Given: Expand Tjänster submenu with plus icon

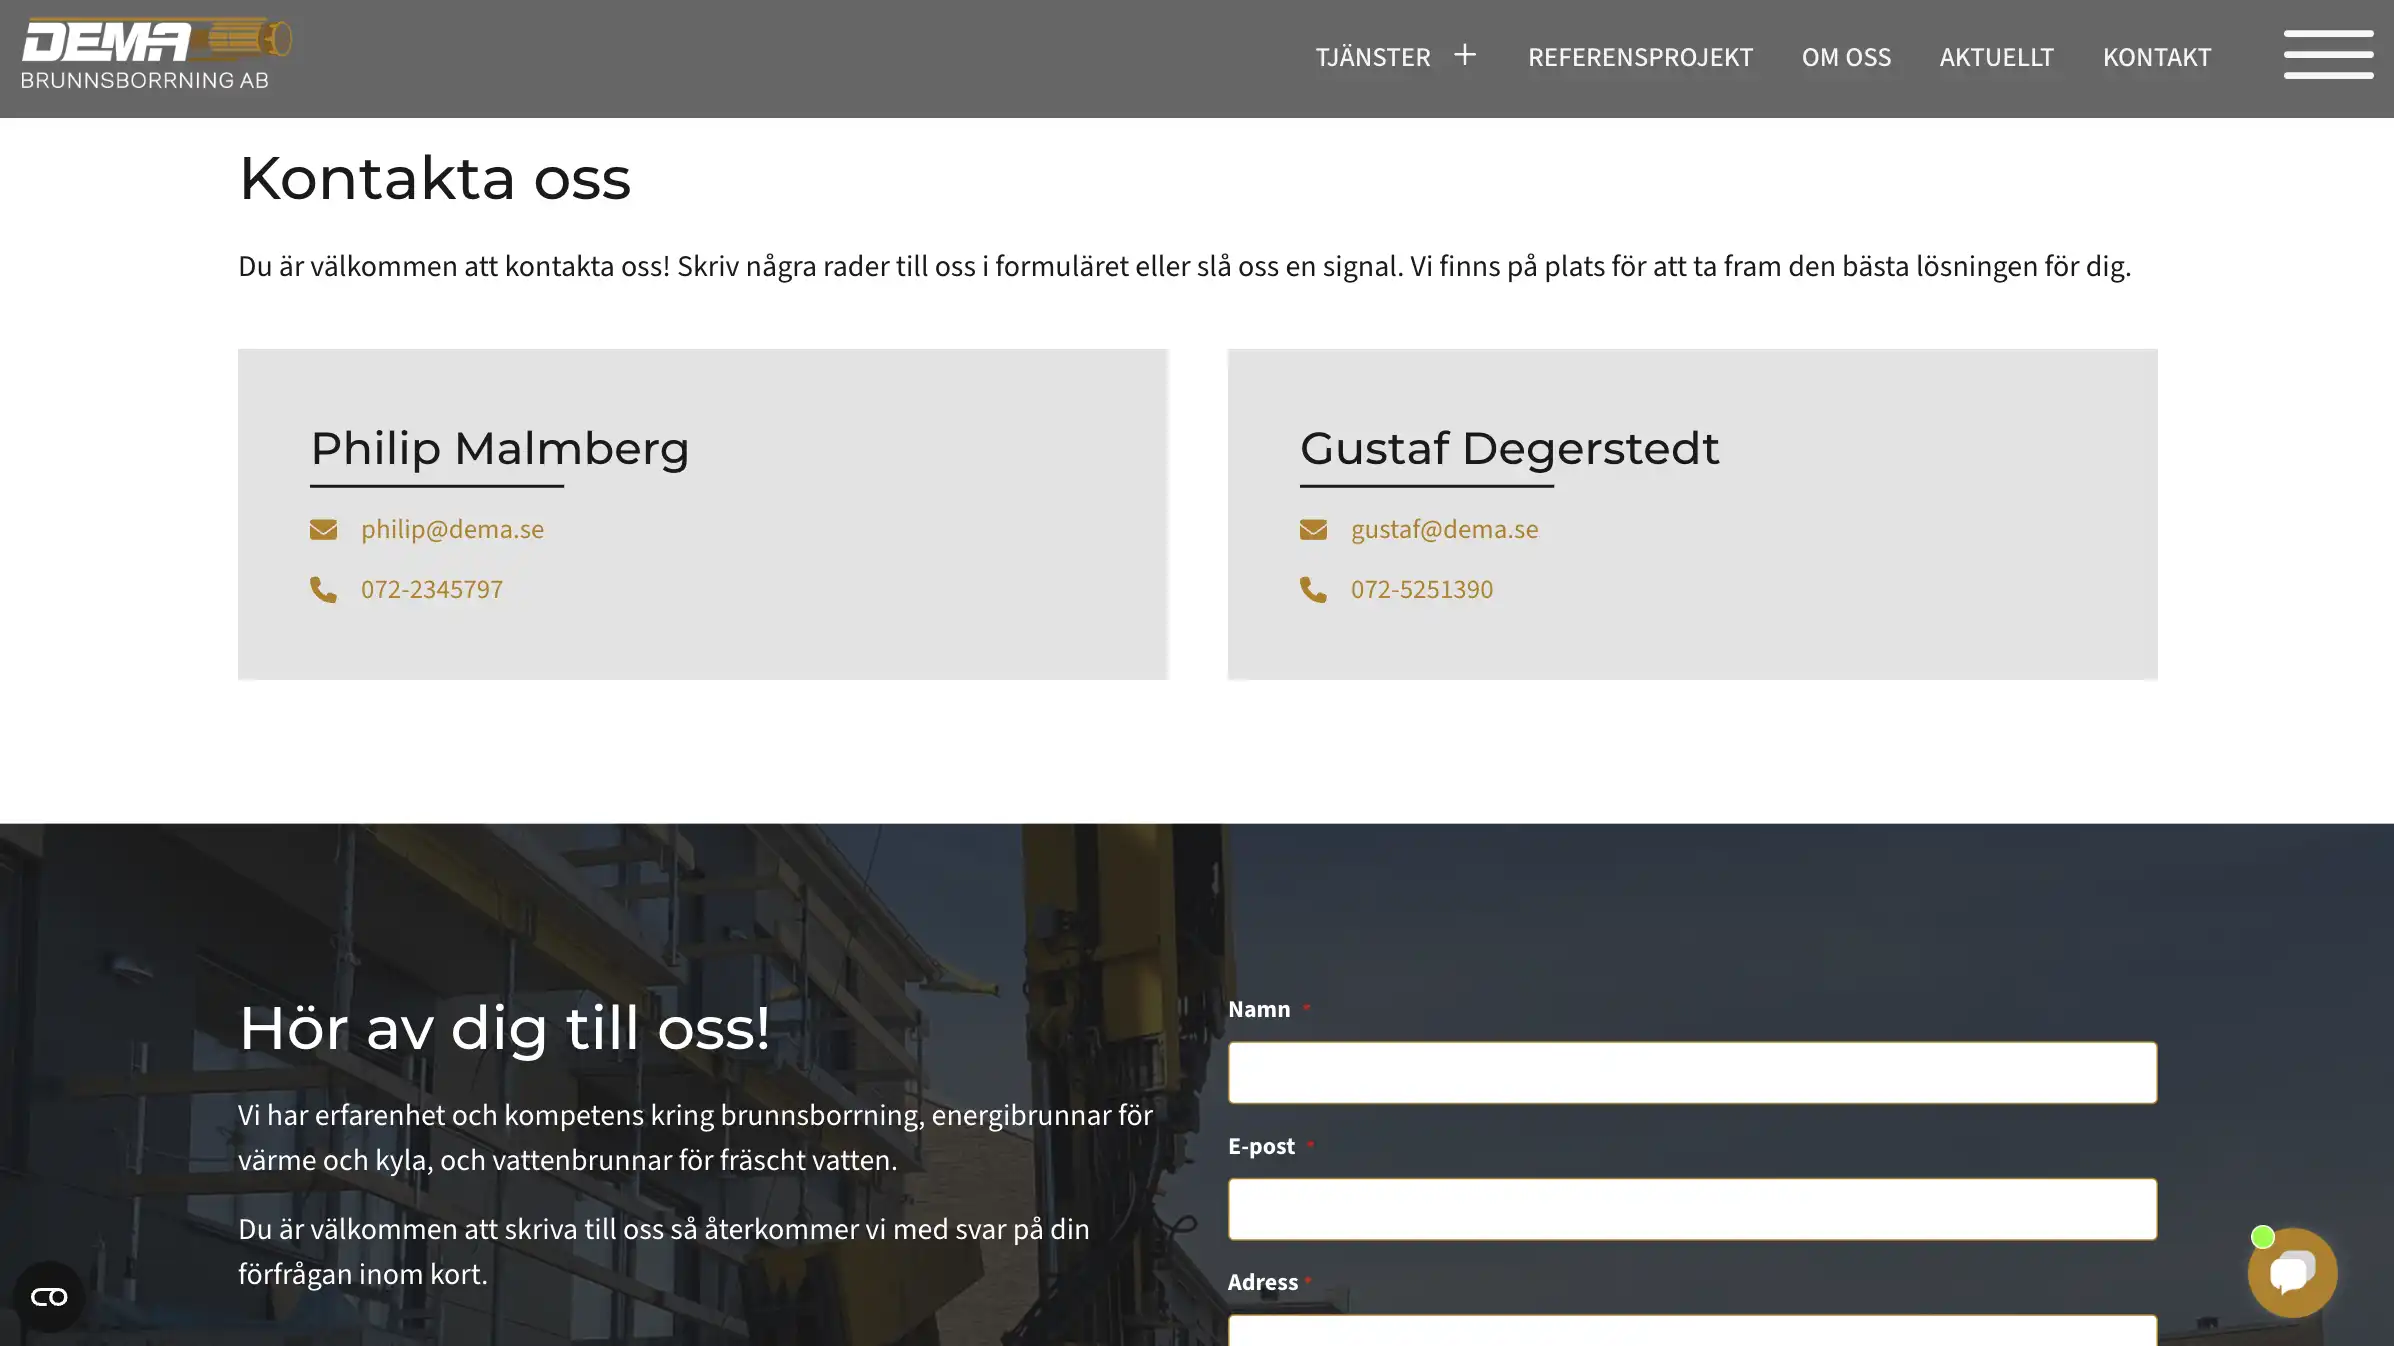Looking at the screenshot, I should (x=1465, y=55).
